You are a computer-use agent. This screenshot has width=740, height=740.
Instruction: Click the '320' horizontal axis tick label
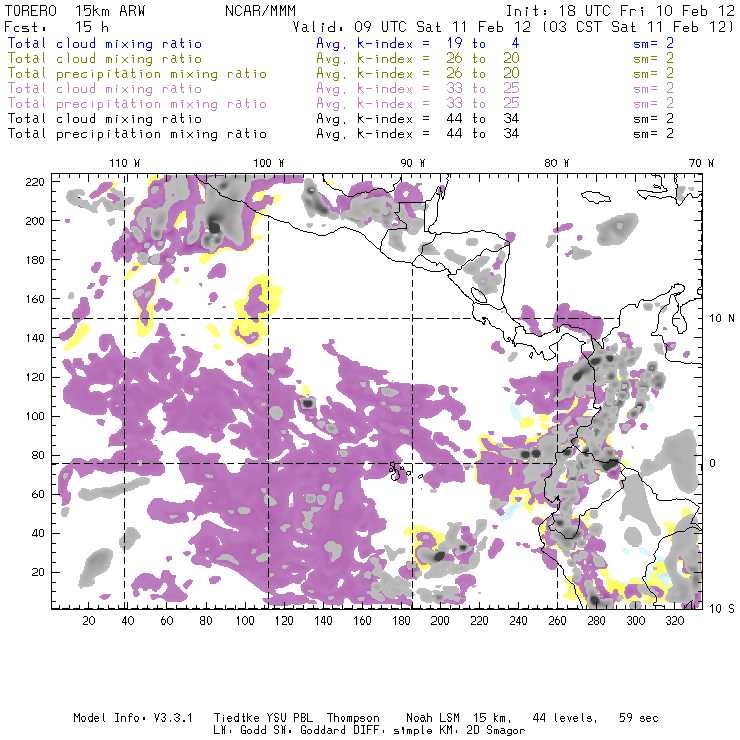(674, 621)
